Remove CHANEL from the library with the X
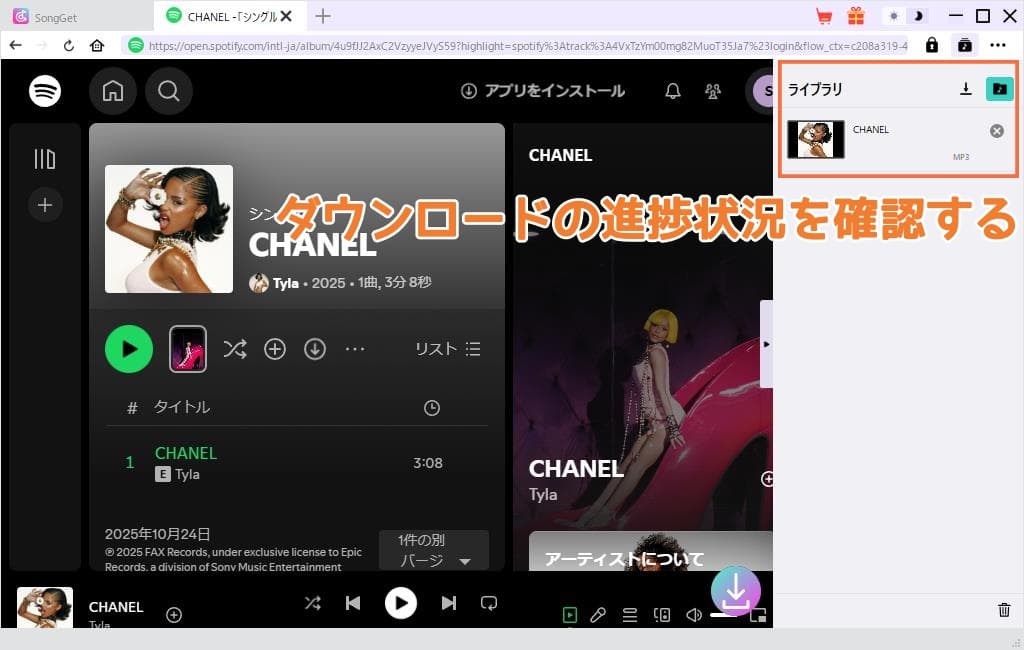Image resolution: width=1024 pixels, height=650 pixels. (996, 130)
